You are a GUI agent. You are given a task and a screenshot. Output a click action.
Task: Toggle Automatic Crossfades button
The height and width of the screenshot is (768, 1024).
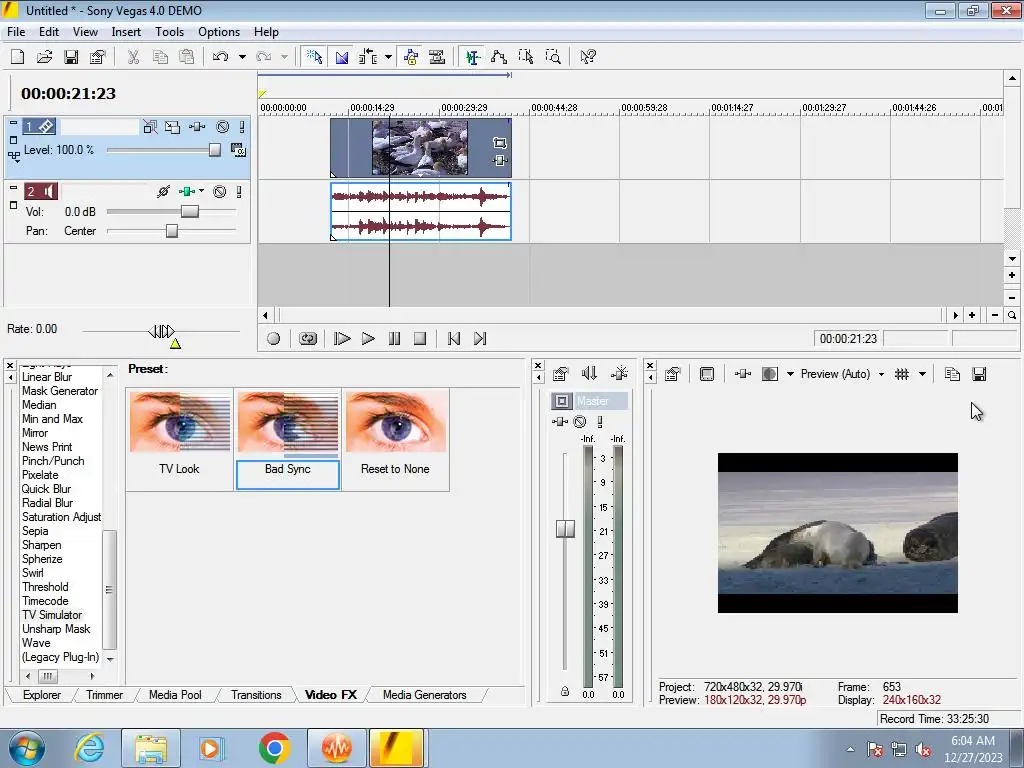(x=342, y=57)
